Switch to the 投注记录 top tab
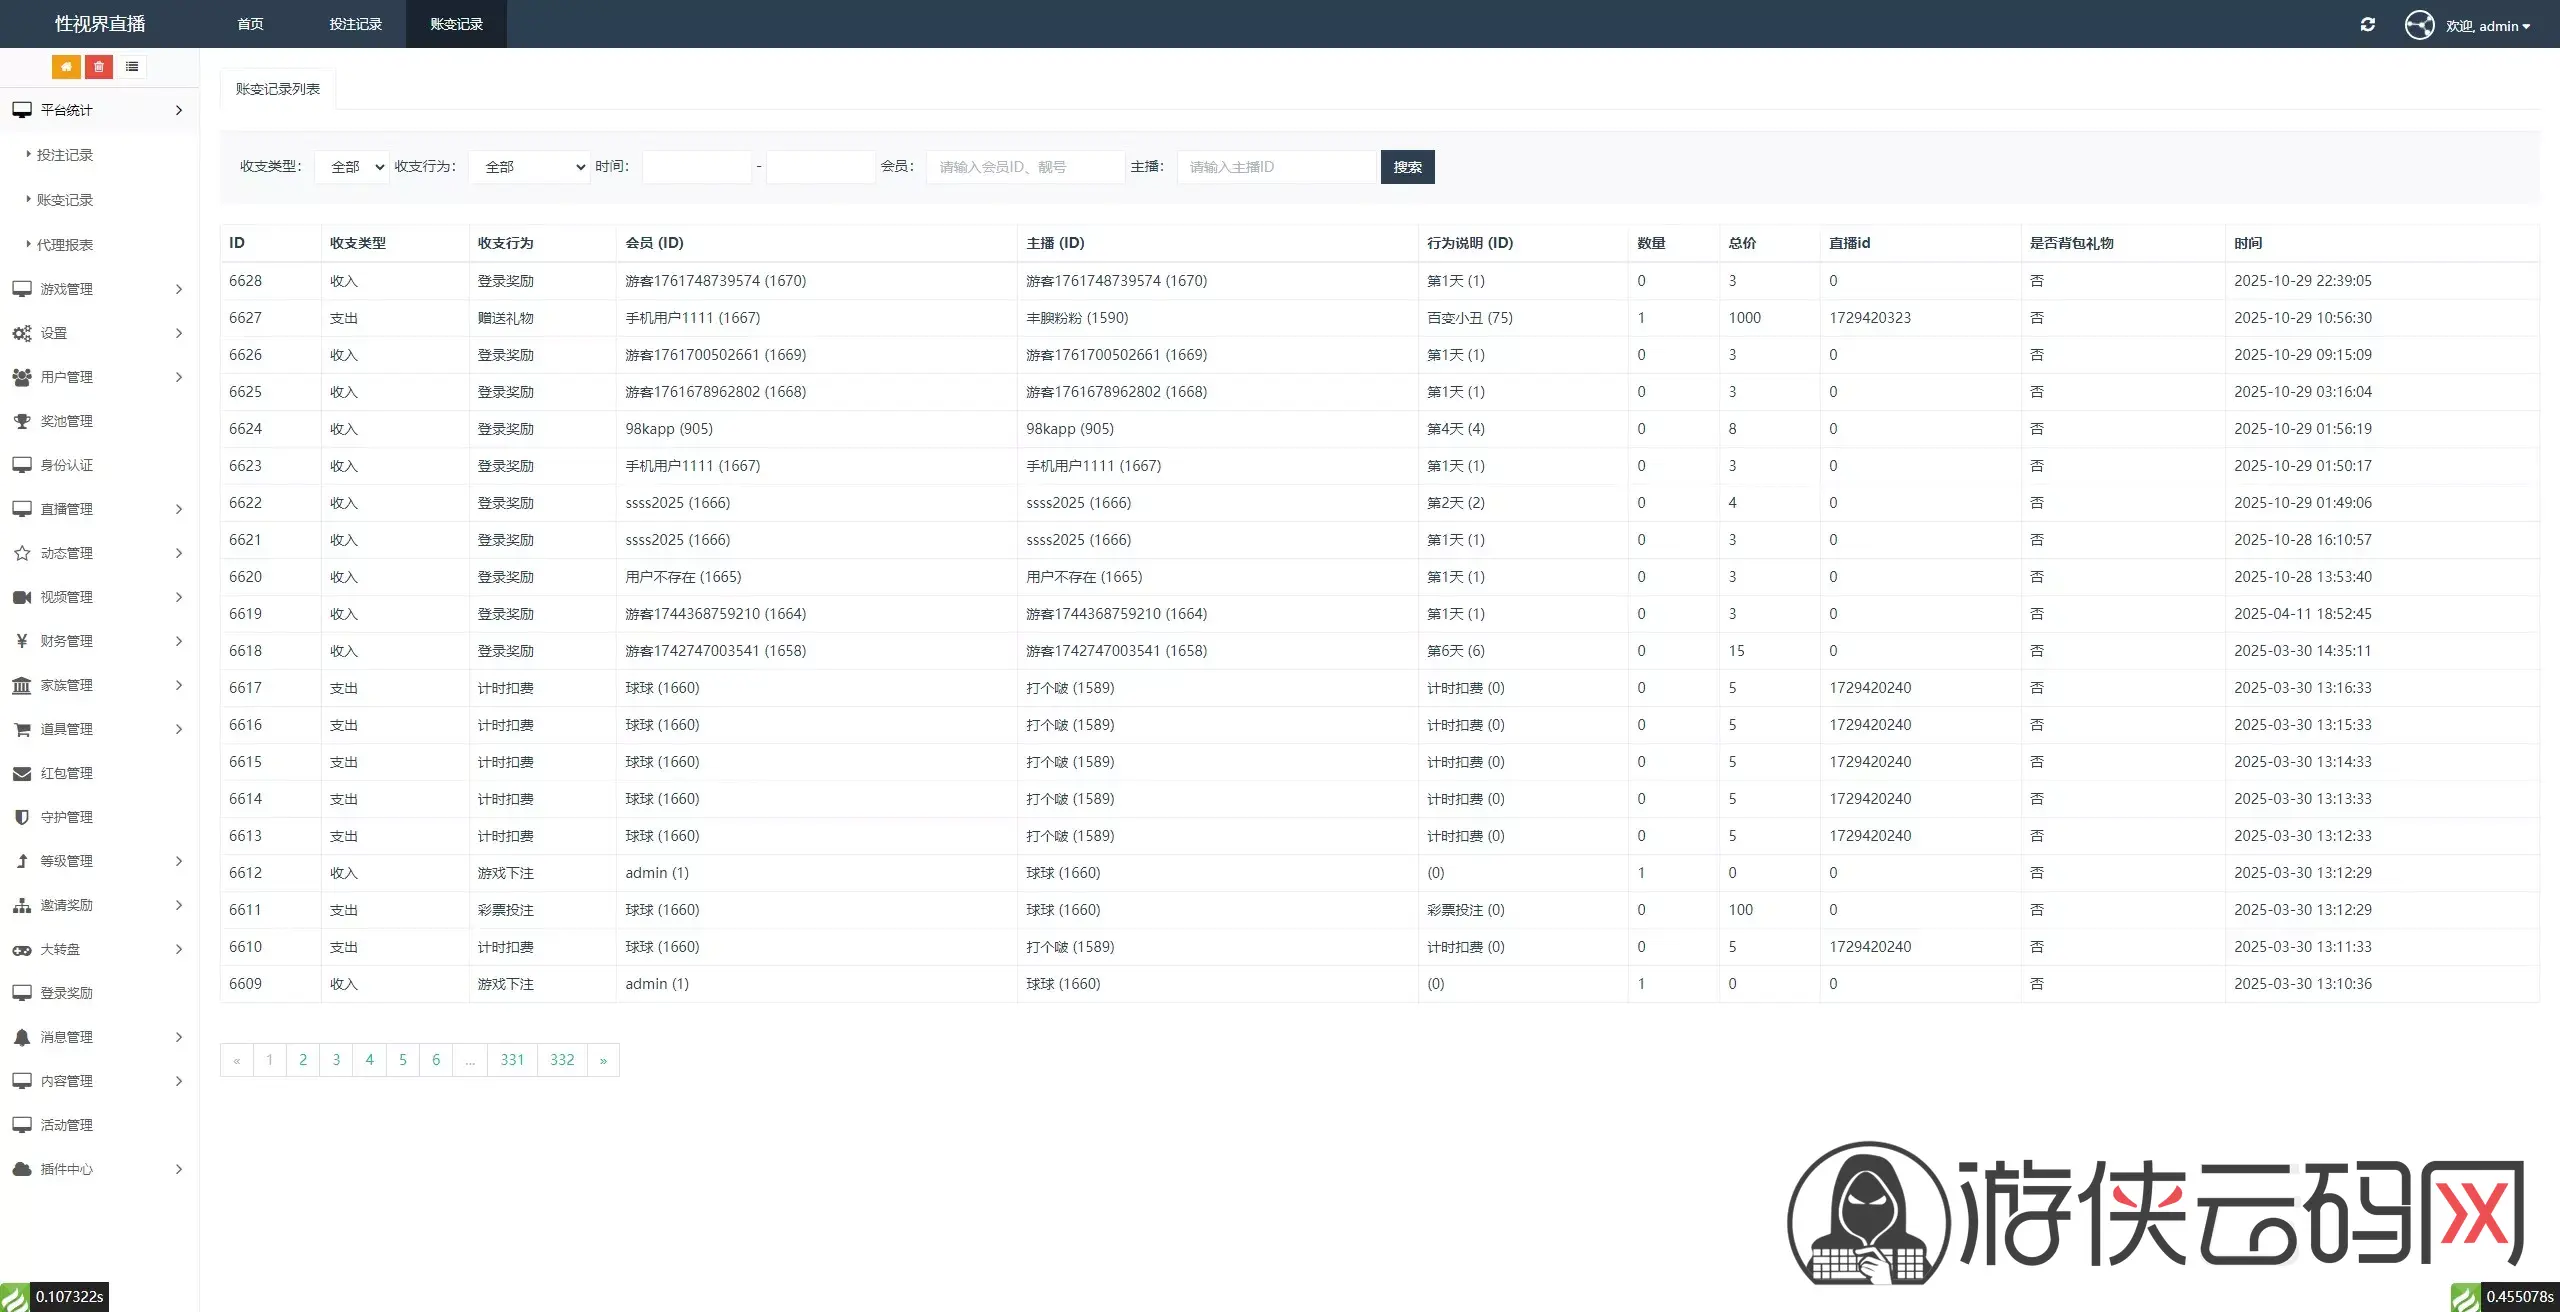This screenshot has height=1312, width=2560. pos(355,24)
